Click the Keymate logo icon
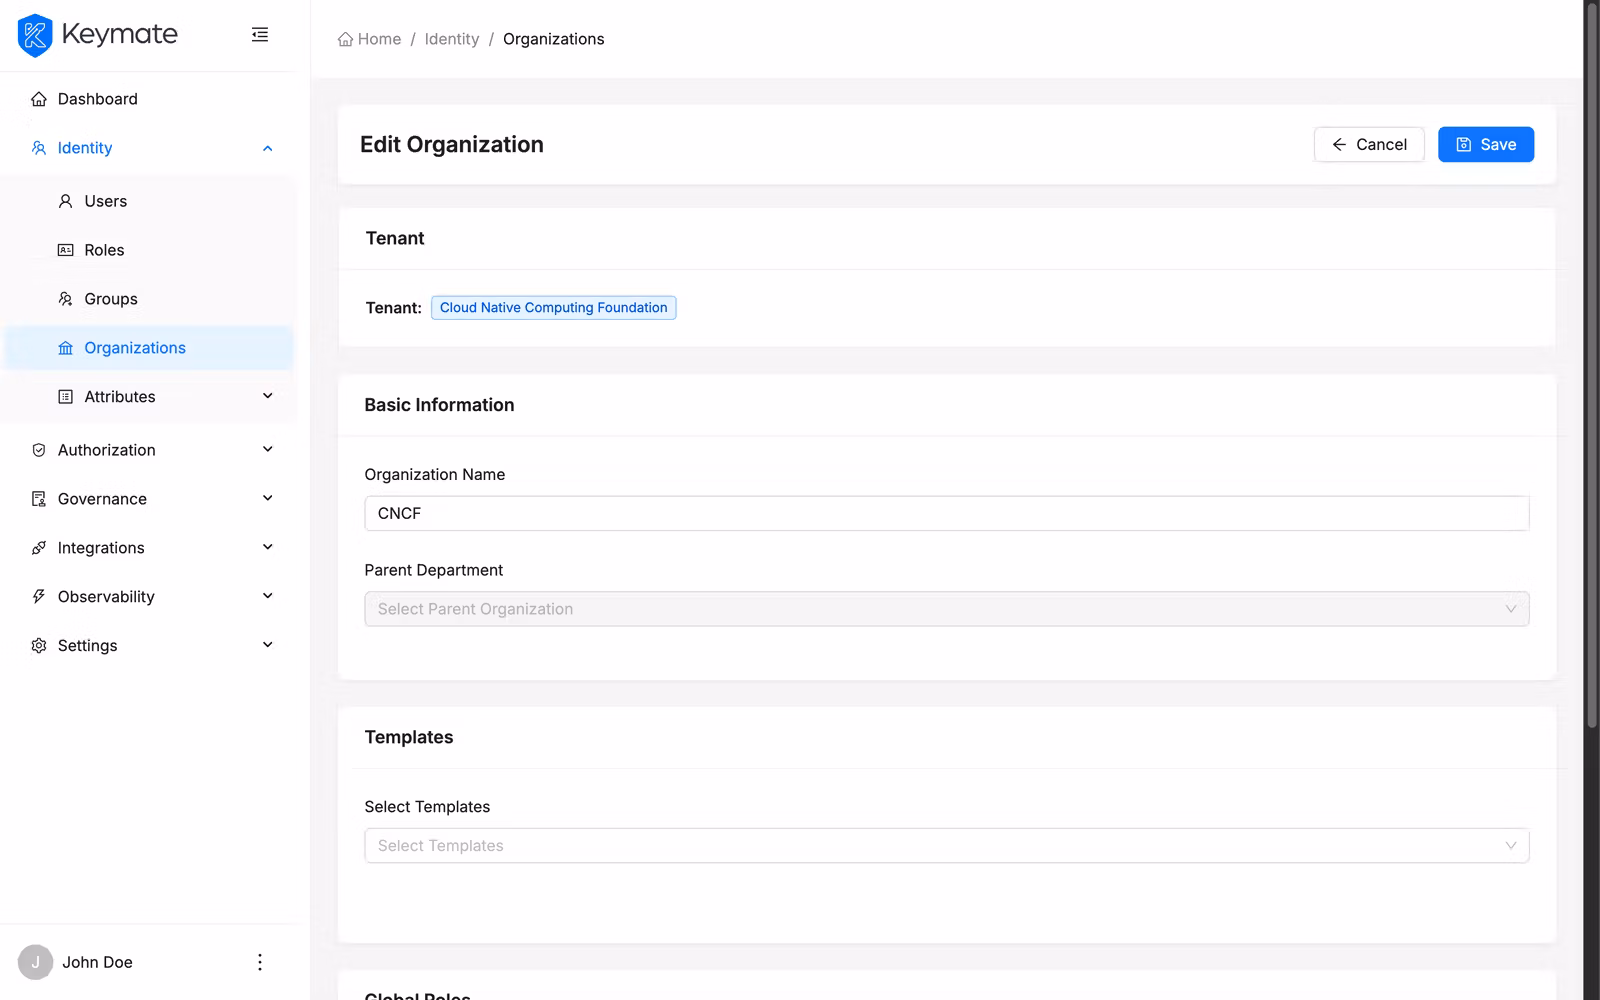Image resolution: width=1600 pixels, height=1000 pixels. (34, 34)
